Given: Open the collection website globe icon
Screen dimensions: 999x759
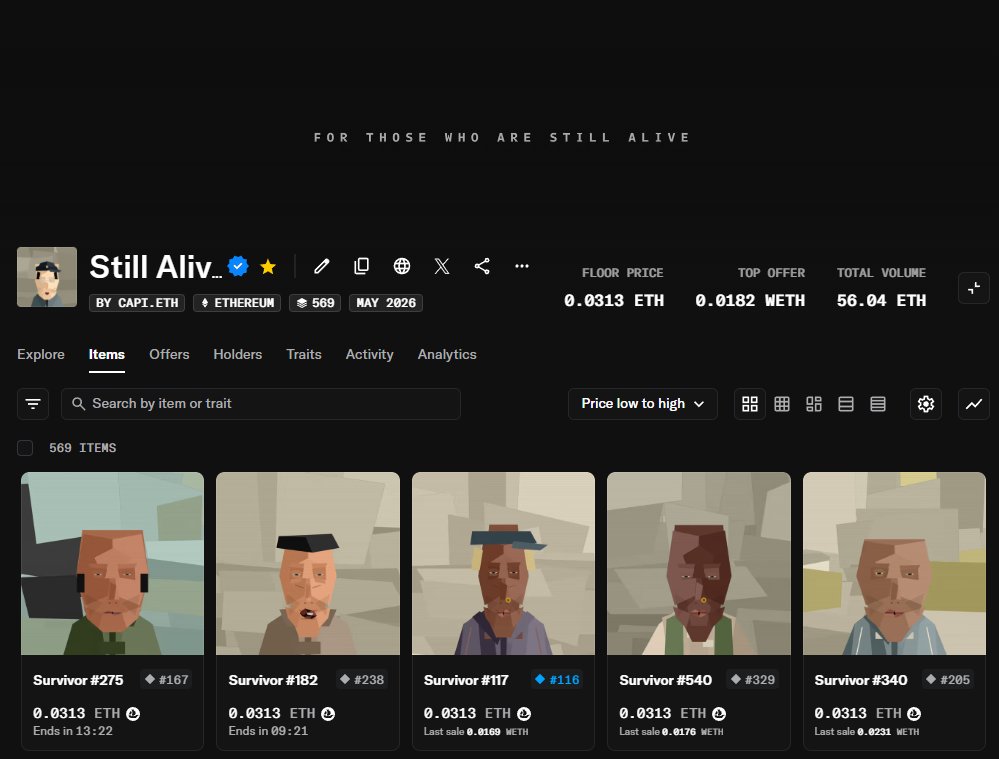Looking at the screenshot, I should tap(402, 266).
